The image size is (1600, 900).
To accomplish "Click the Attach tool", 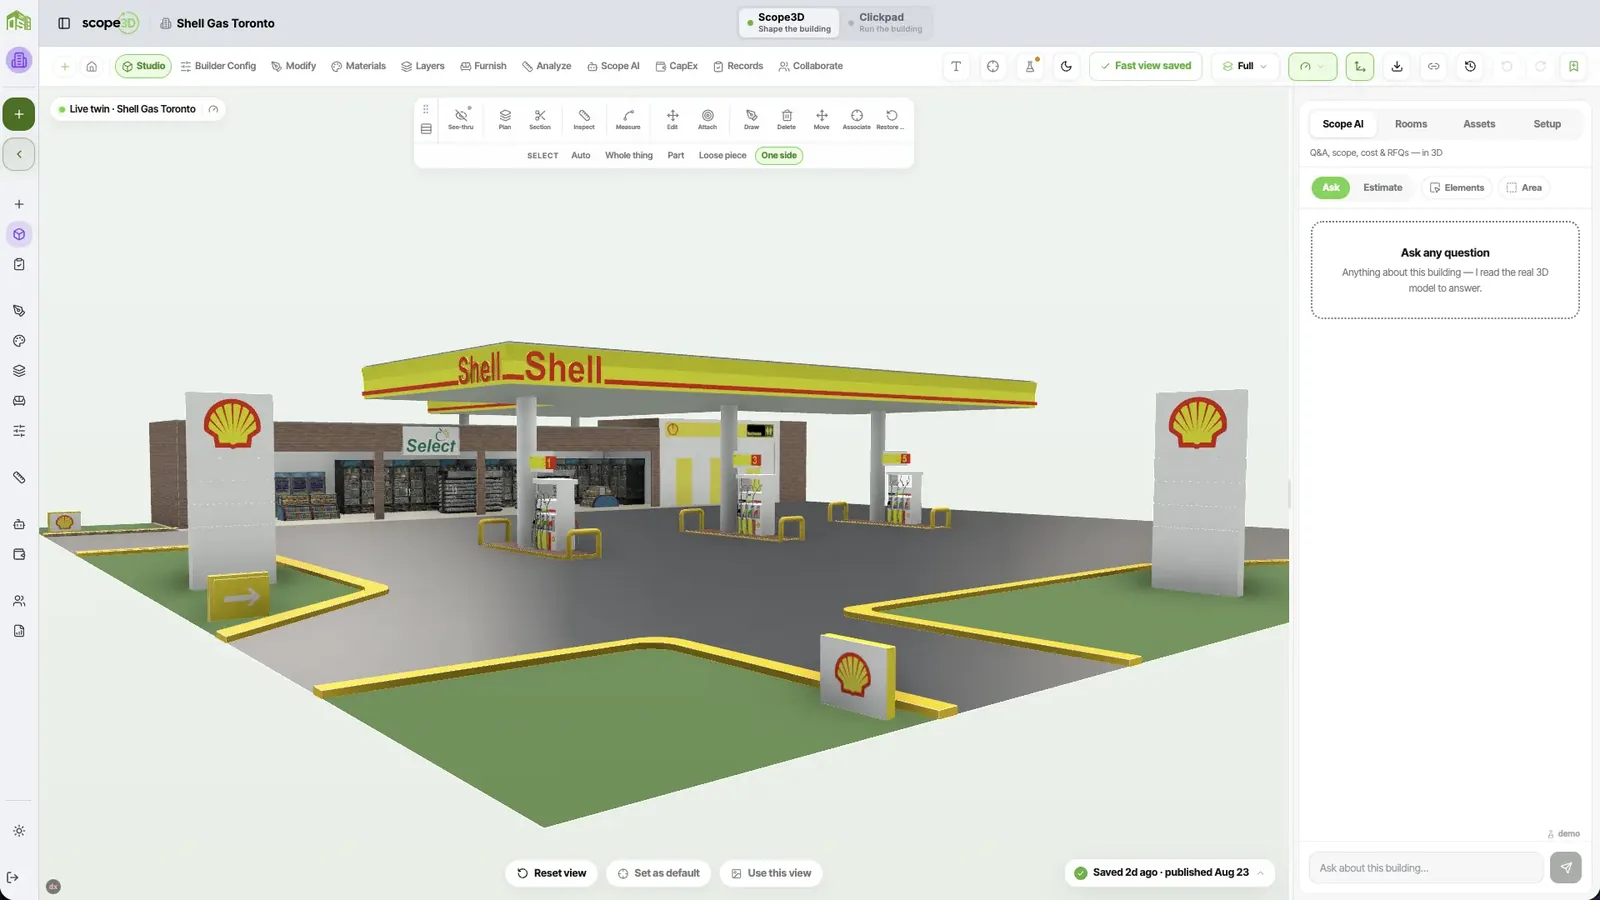I will [707, 119].
